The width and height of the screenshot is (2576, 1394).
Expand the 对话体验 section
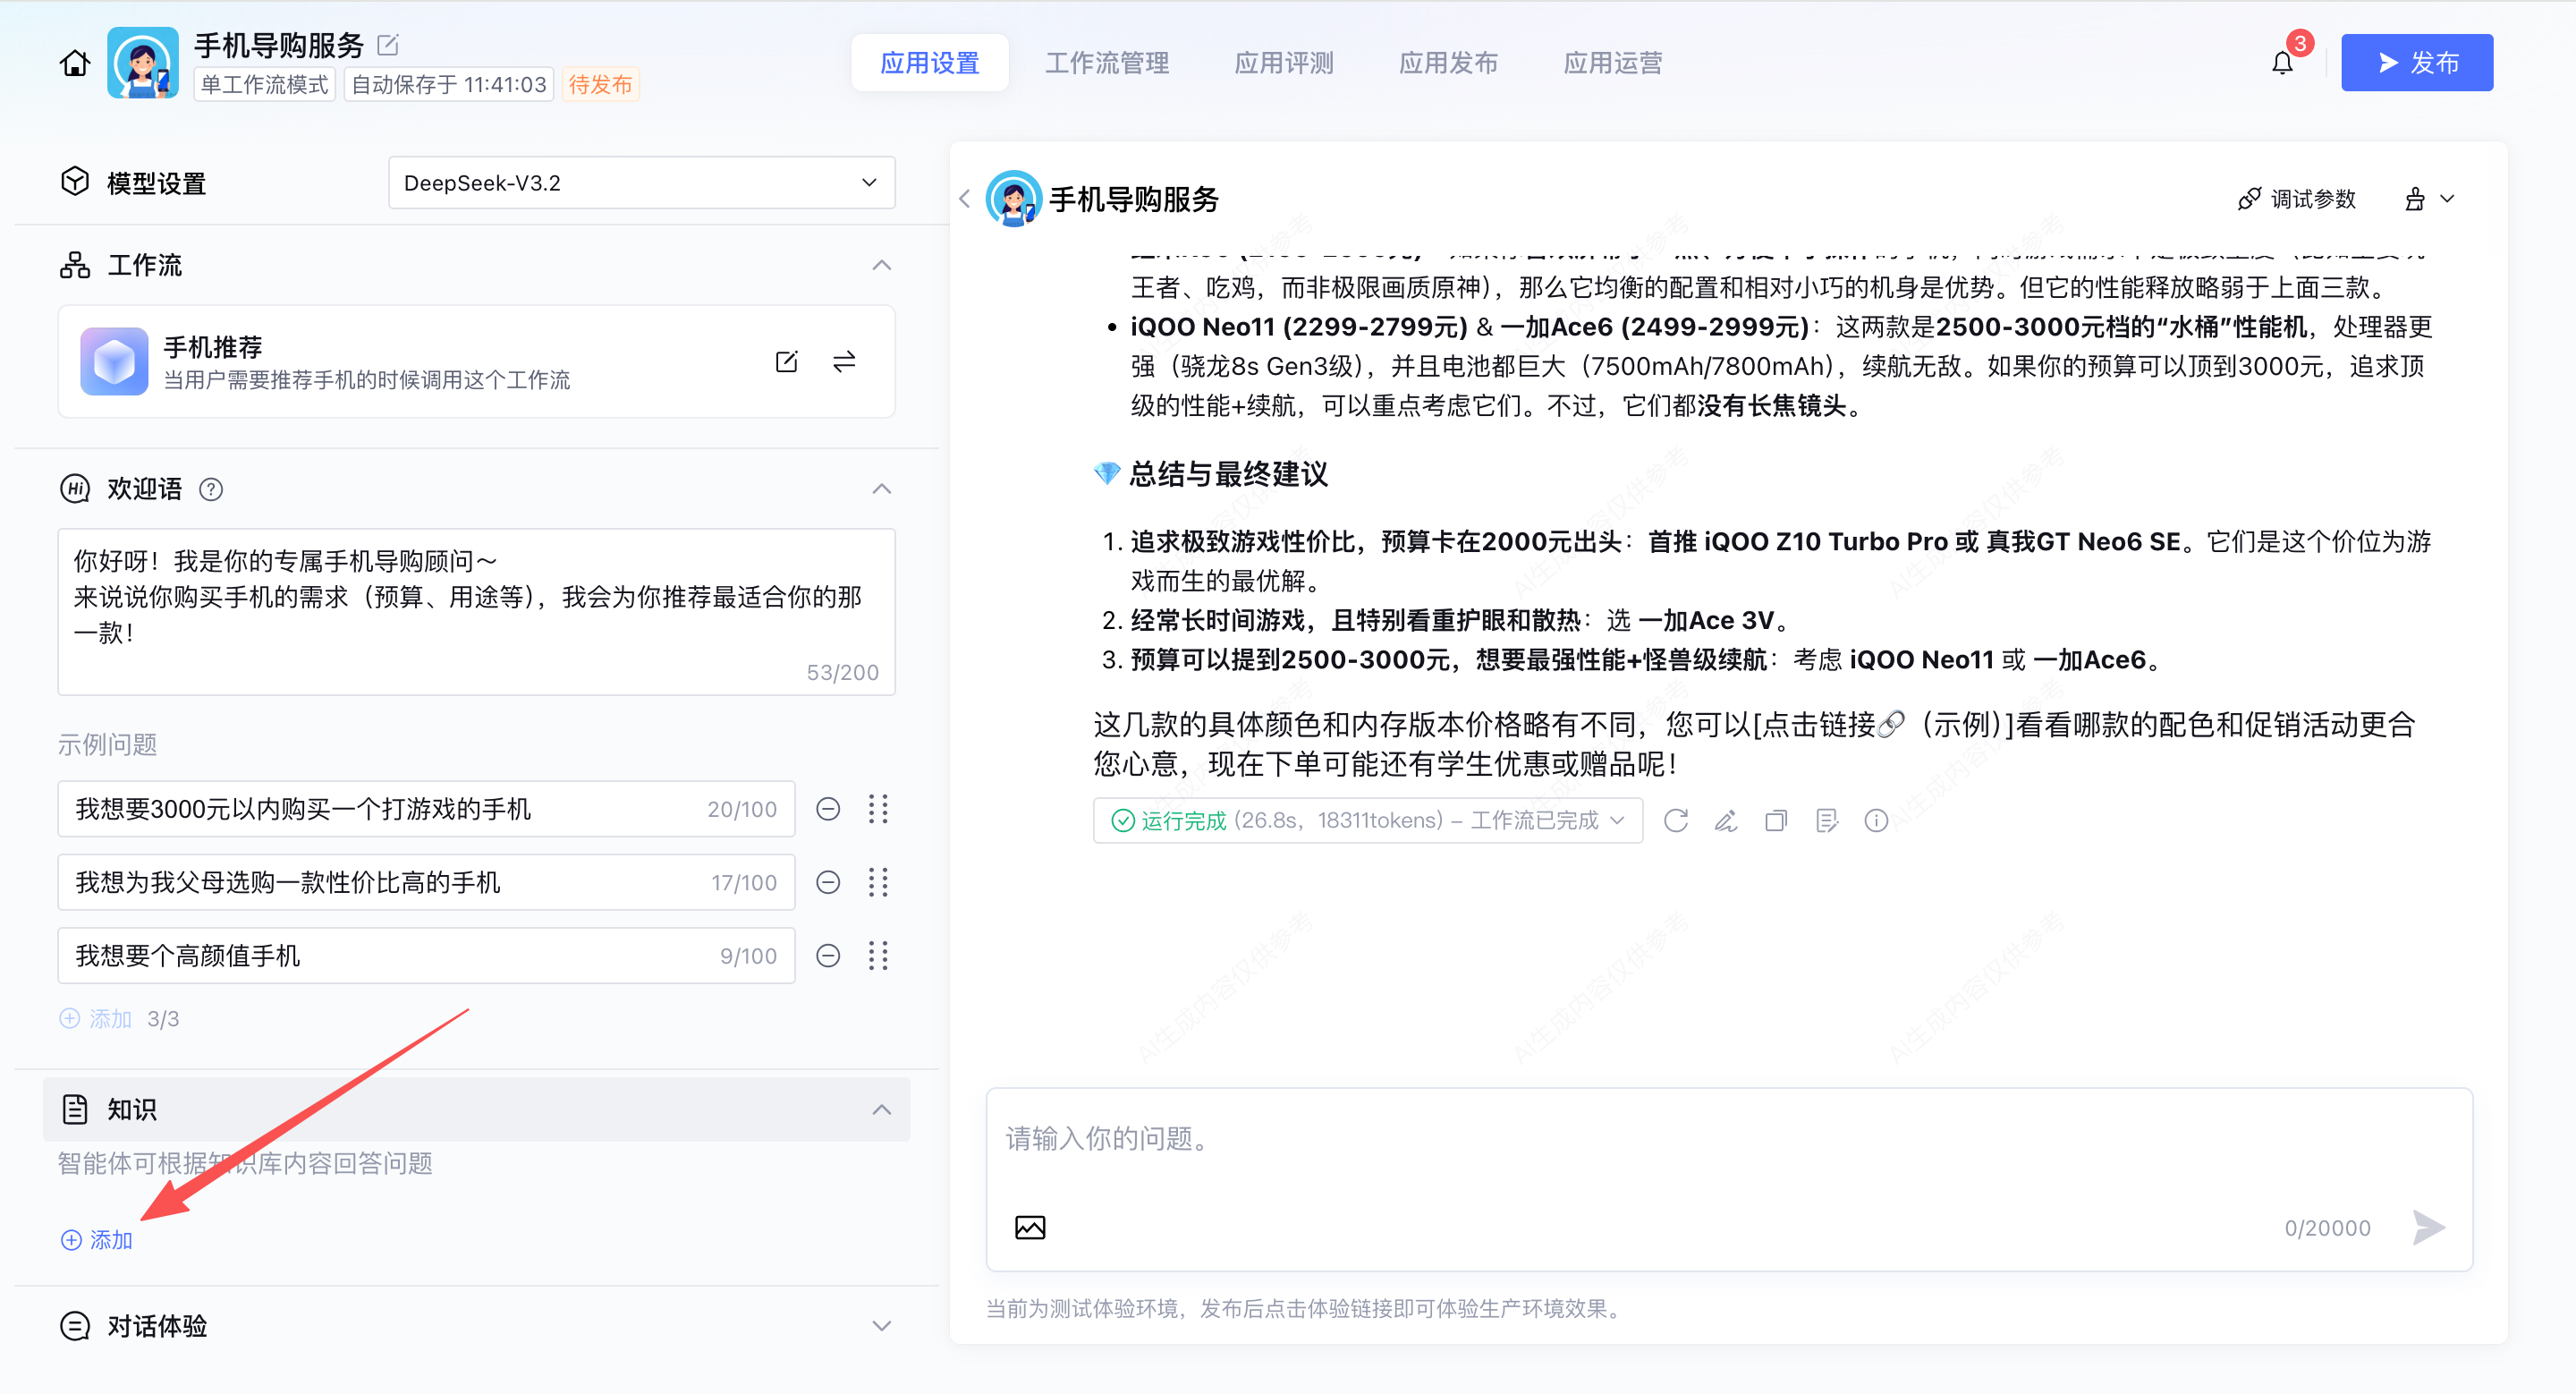pos(881,1325)
